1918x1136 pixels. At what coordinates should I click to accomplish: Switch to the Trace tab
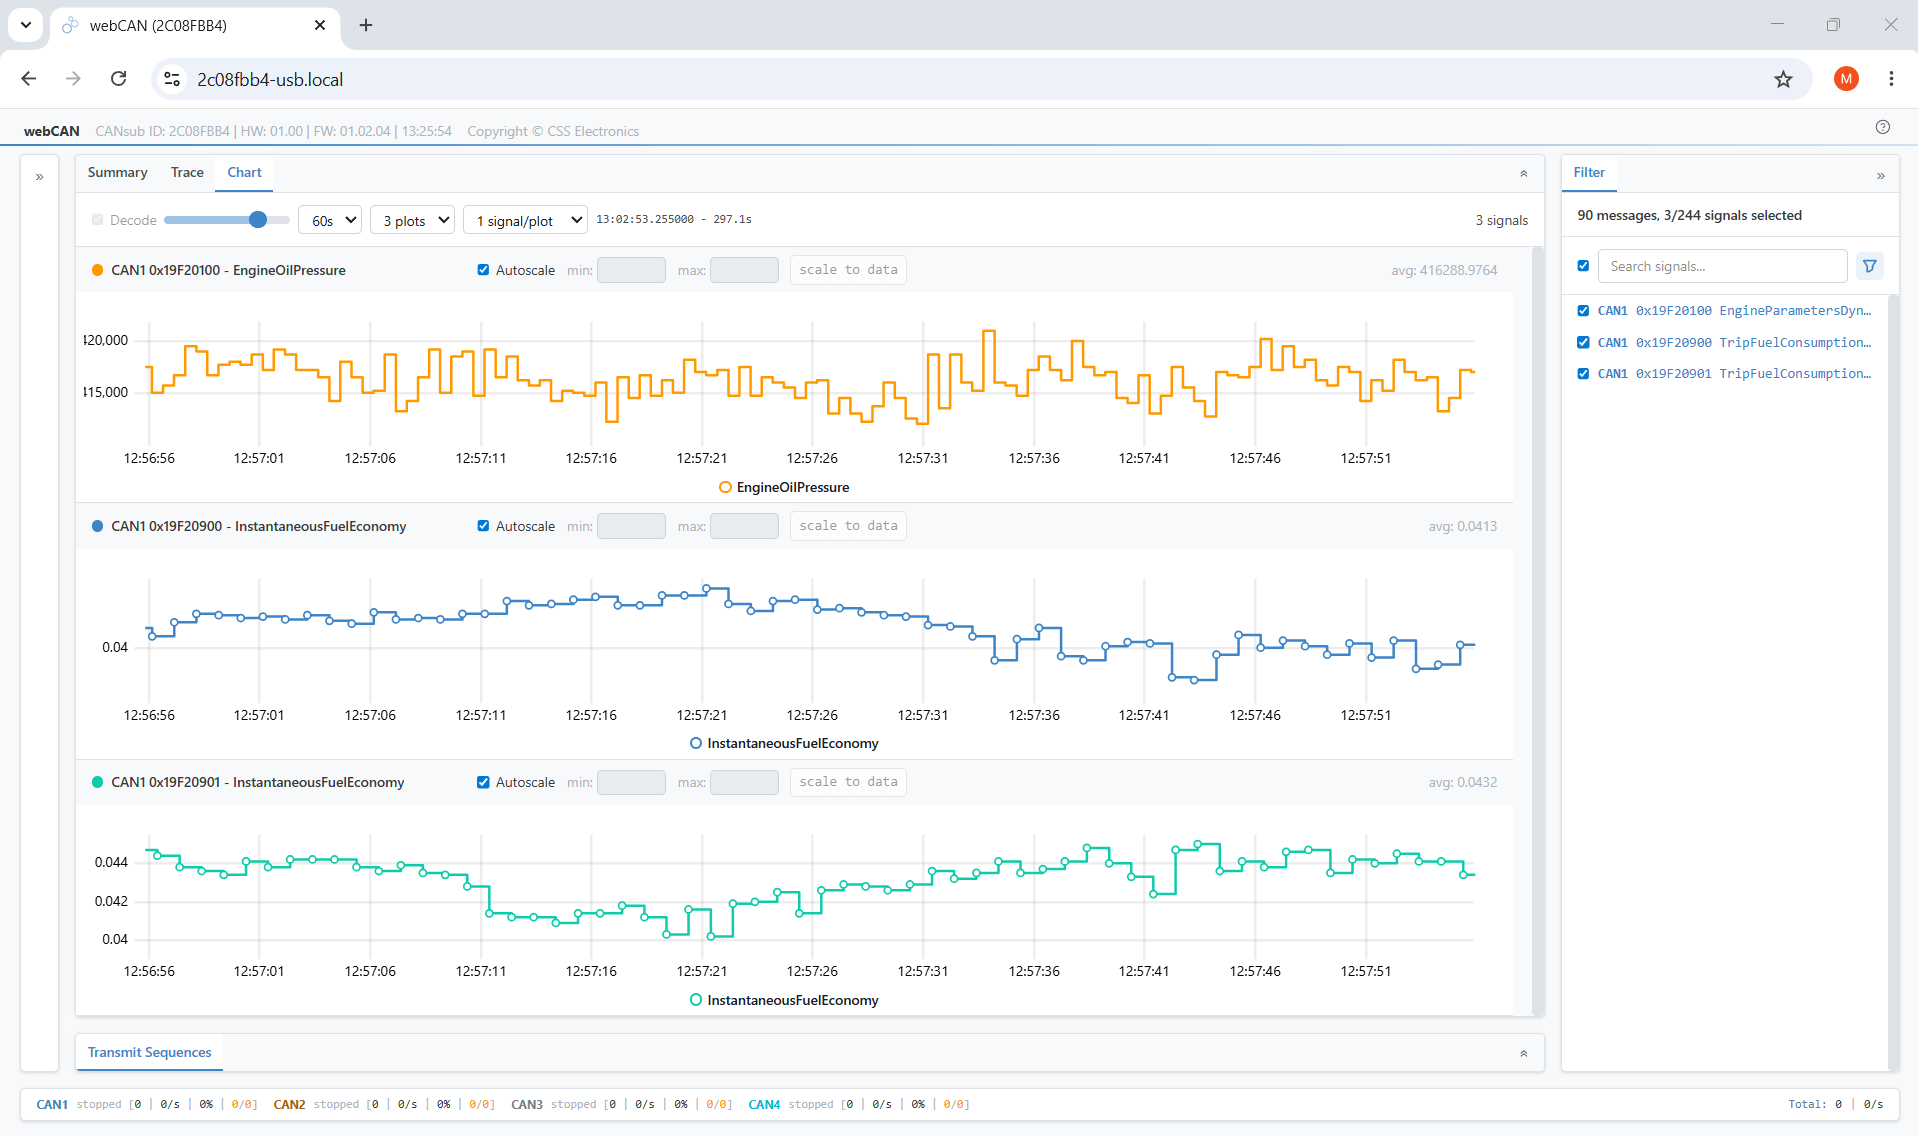[x=187, y=172]
